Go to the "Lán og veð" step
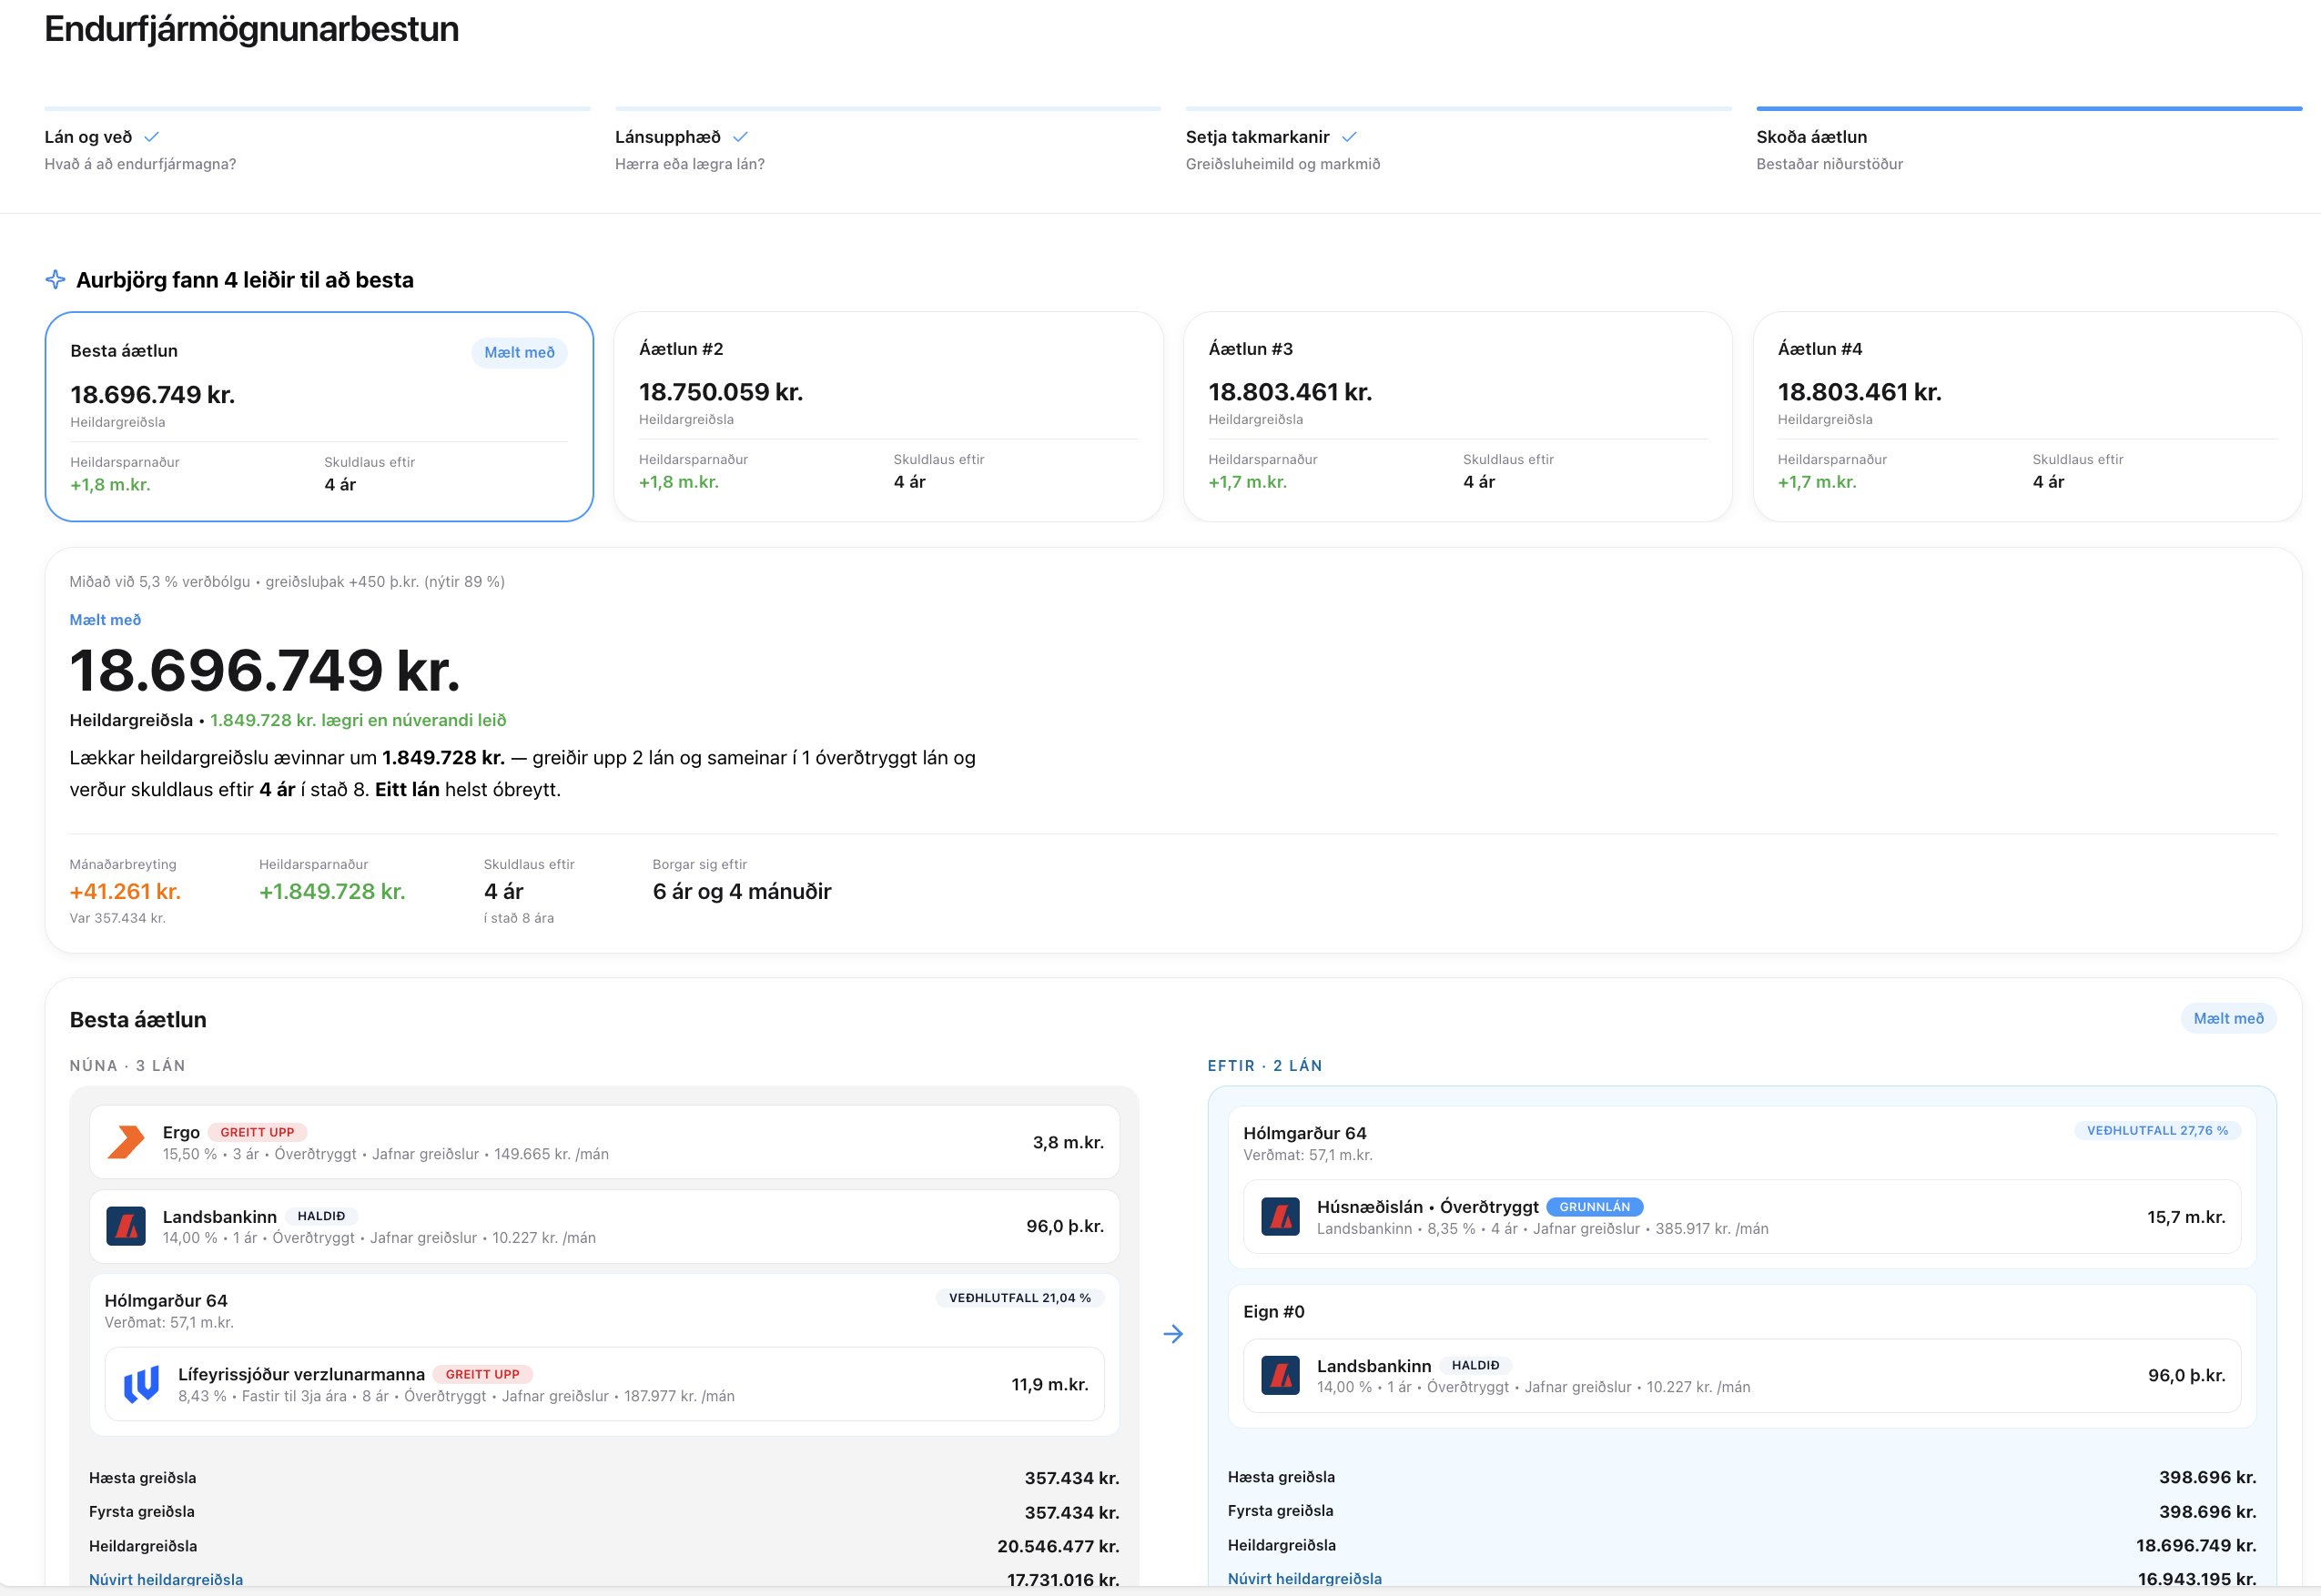Screen dimensions: 2321x1596 point(317,140)
